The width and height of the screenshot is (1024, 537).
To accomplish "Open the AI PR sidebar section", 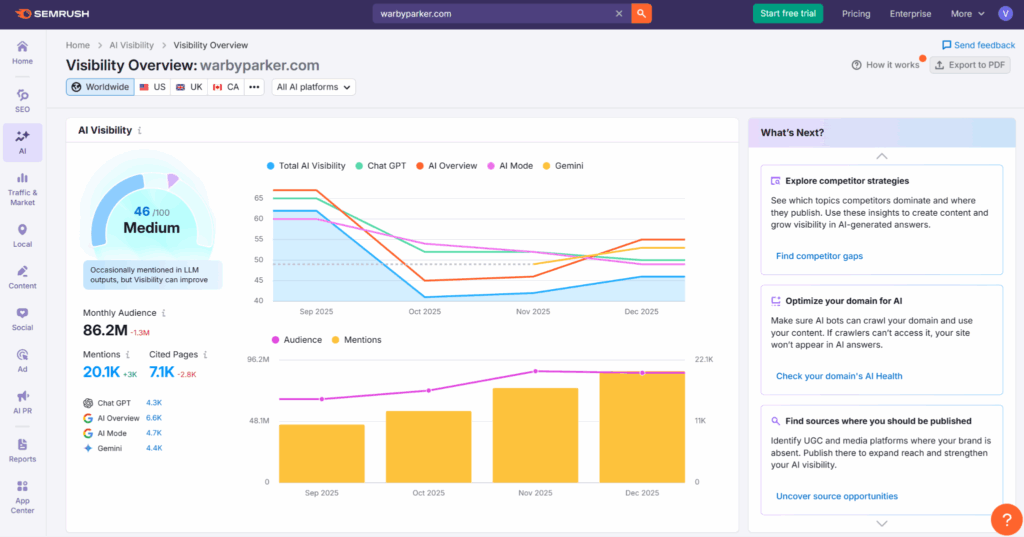I will coord(22,403).
